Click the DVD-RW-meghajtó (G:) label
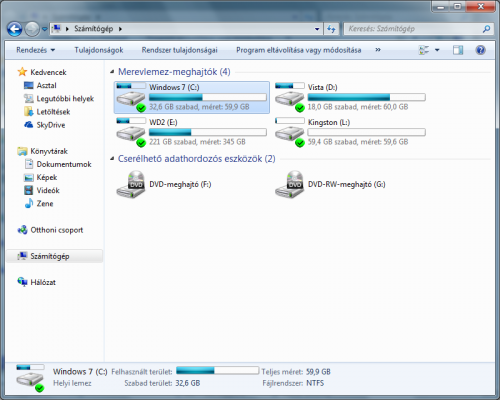Image resolution: width=500 pixels, height=400 pixels. point(347,184)
